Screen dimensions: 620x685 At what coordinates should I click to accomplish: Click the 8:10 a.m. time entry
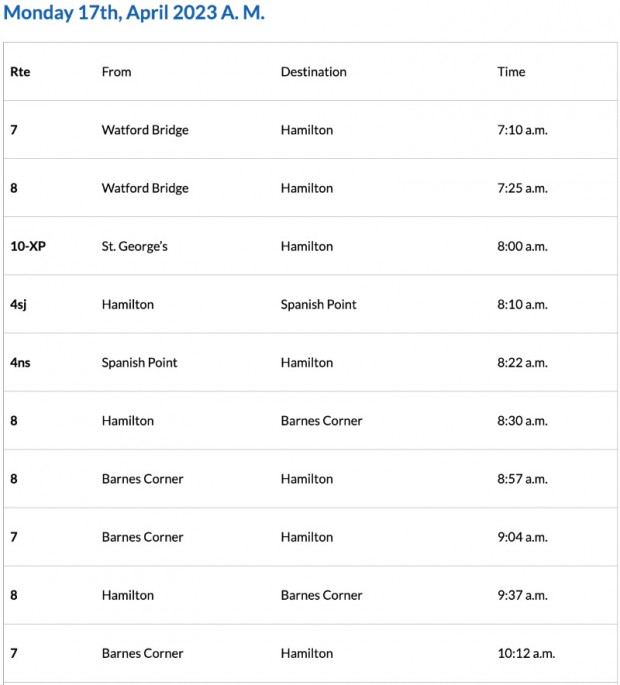tap(522, 304)
